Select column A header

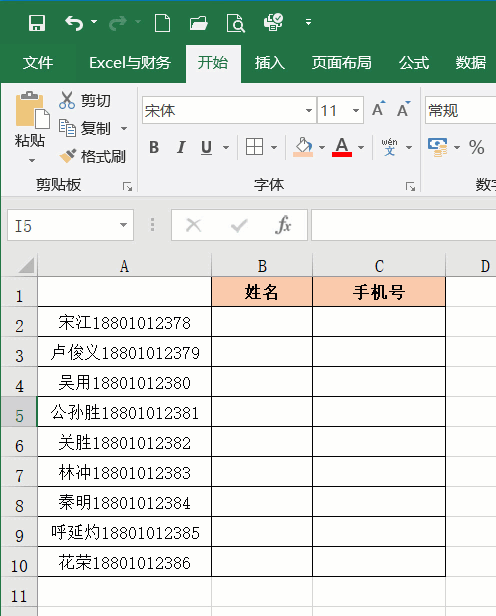[x=124, y=266]
